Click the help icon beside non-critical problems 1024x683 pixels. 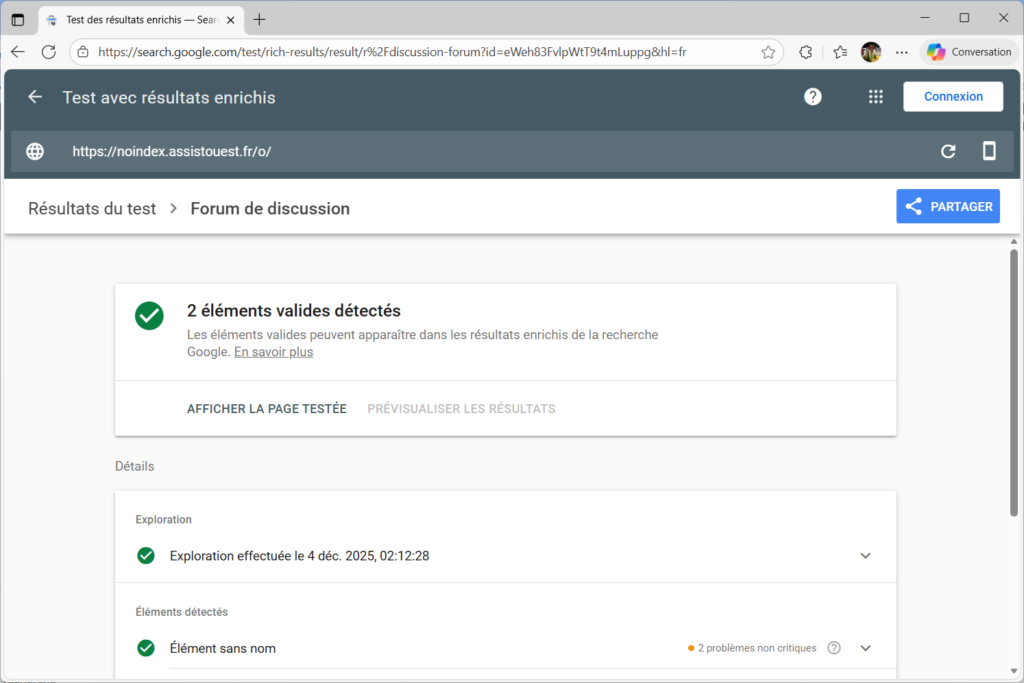834,648
